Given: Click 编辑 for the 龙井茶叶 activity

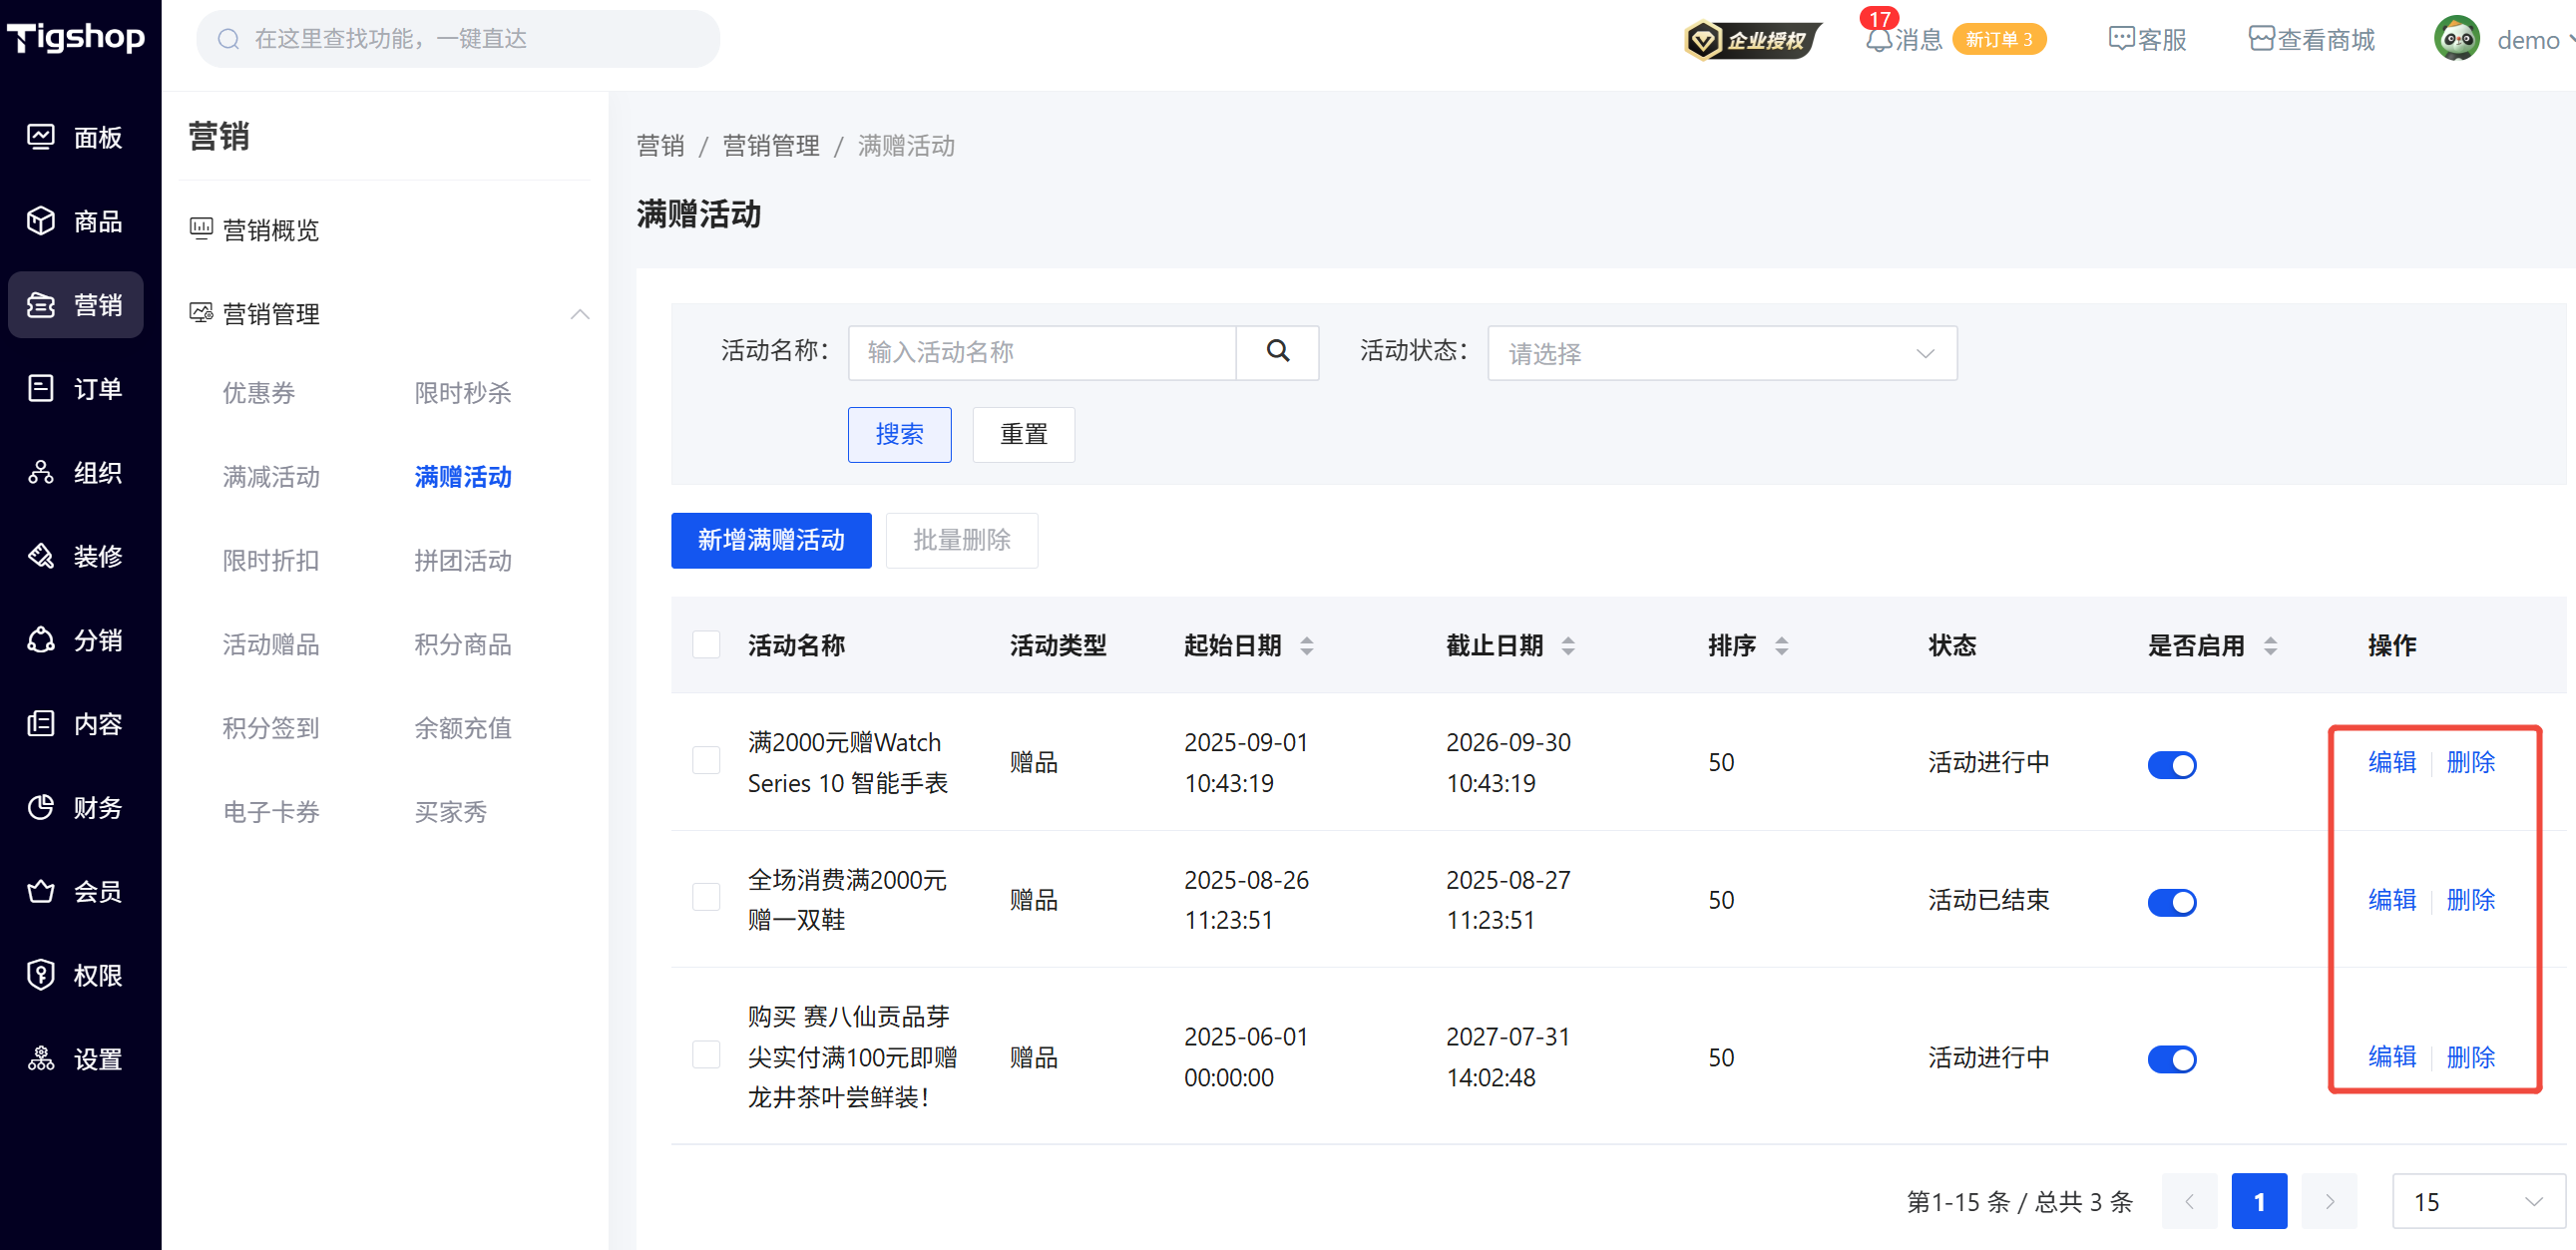Looking at the screenshot, I should (2391, 1057).
